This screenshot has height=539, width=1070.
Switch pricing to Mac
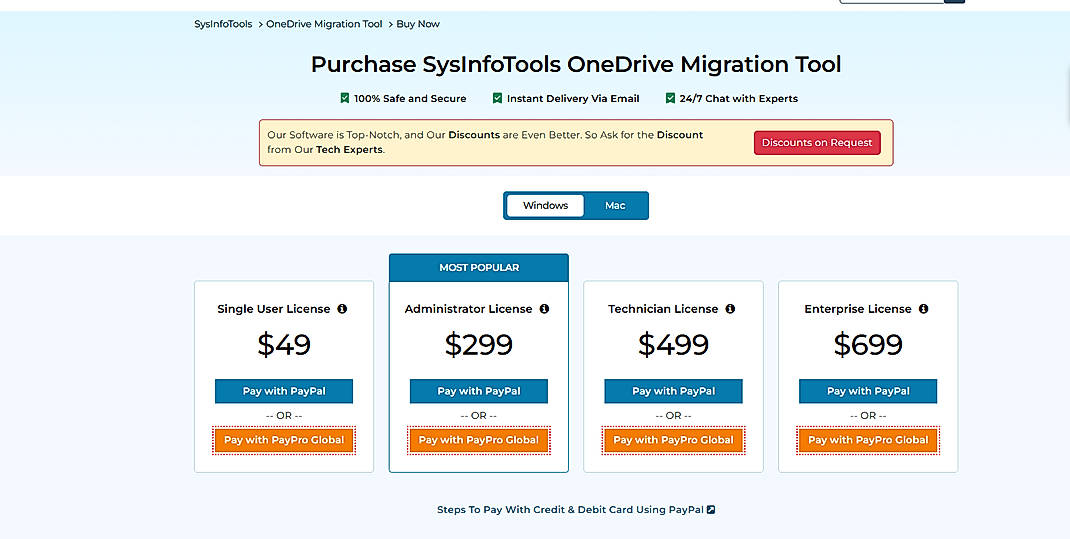click(x=615, y=205)
